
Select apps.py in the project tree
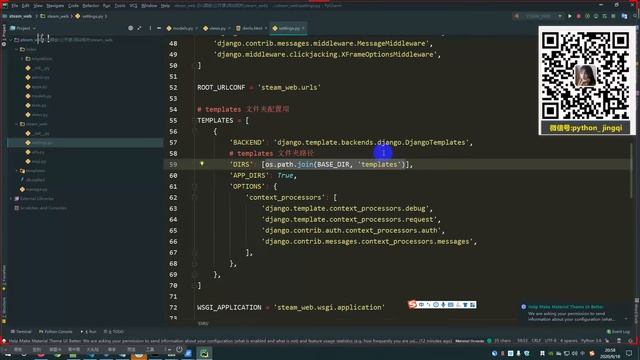coord(36,87)
